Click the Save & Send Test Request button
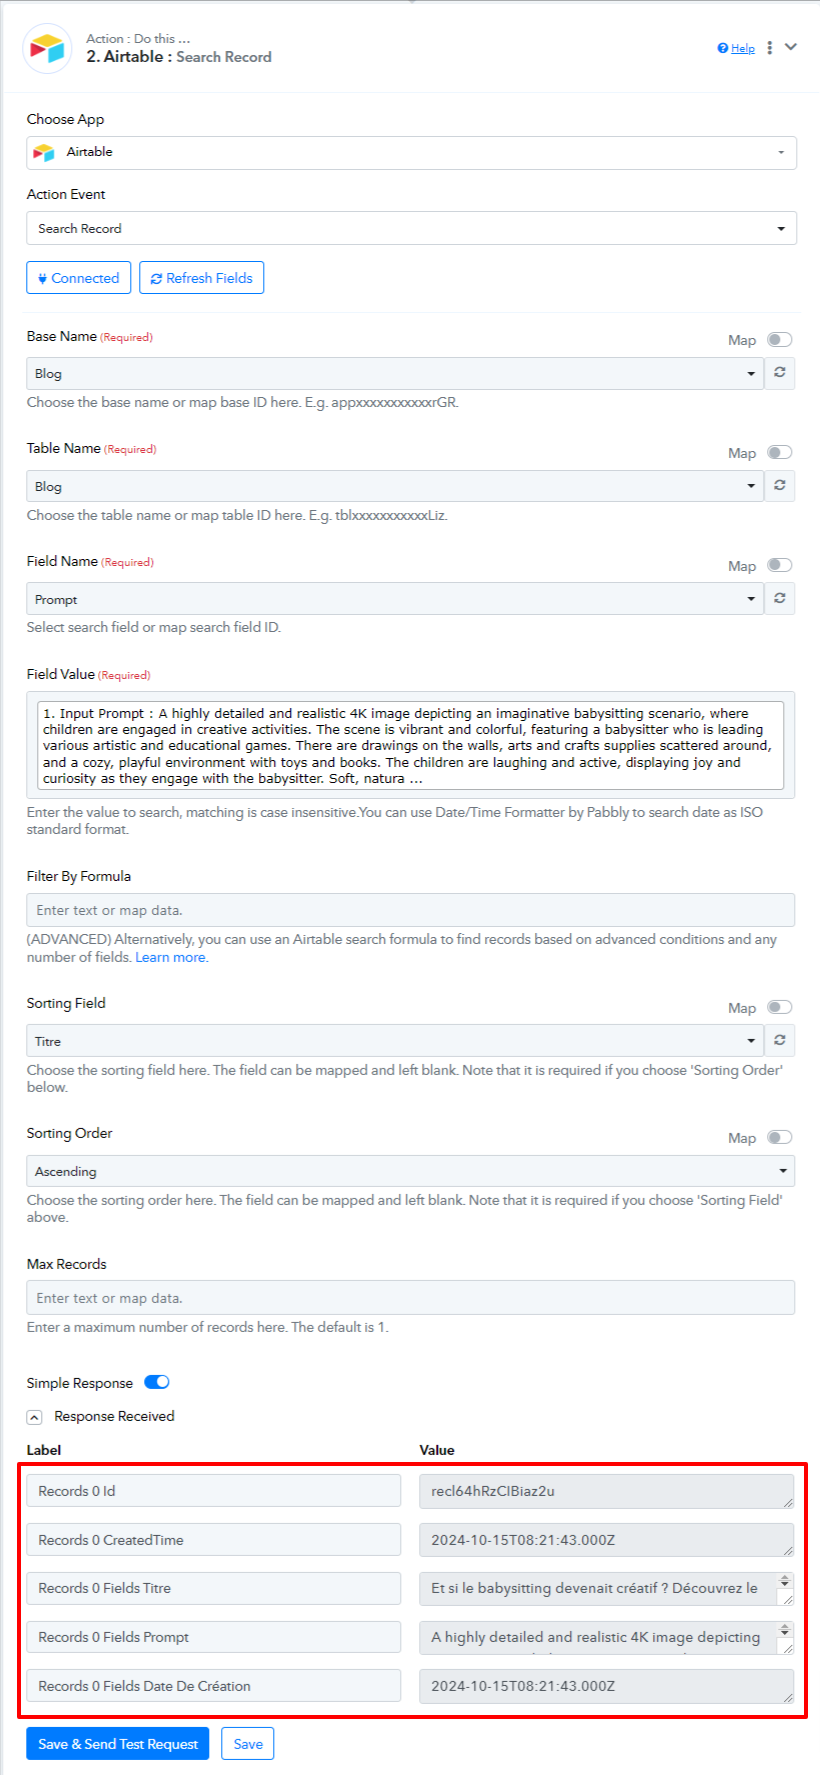The height and width of the screenshot is (1775, 820). 118,1744
